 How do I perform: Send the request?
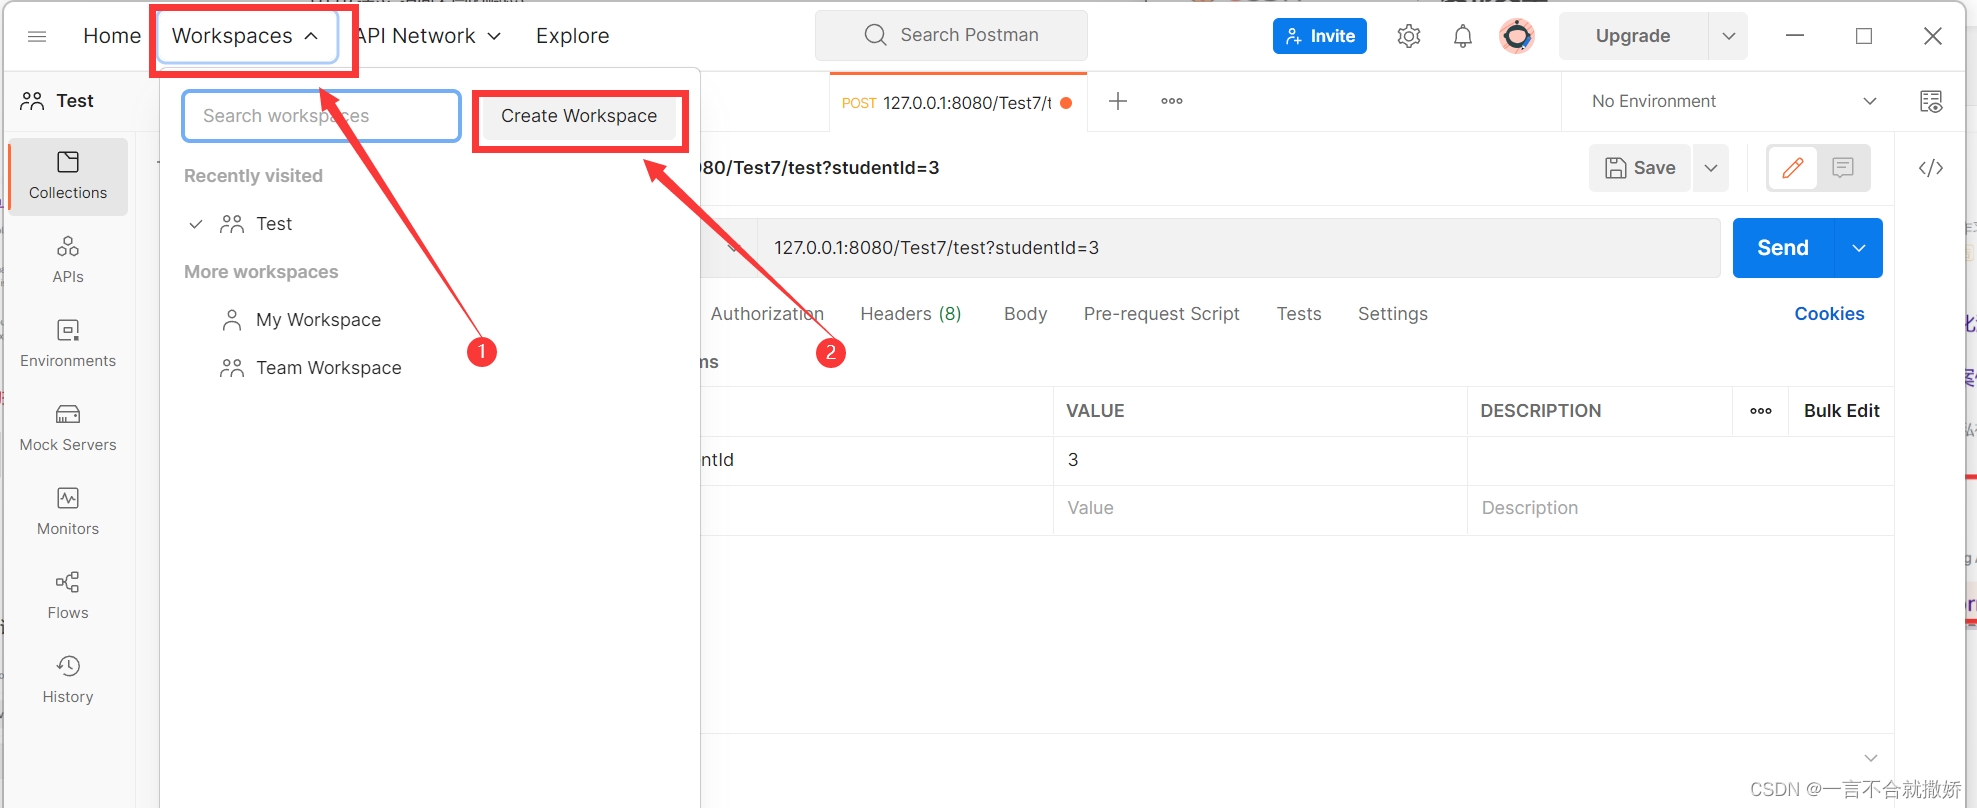pos(1783,248)
